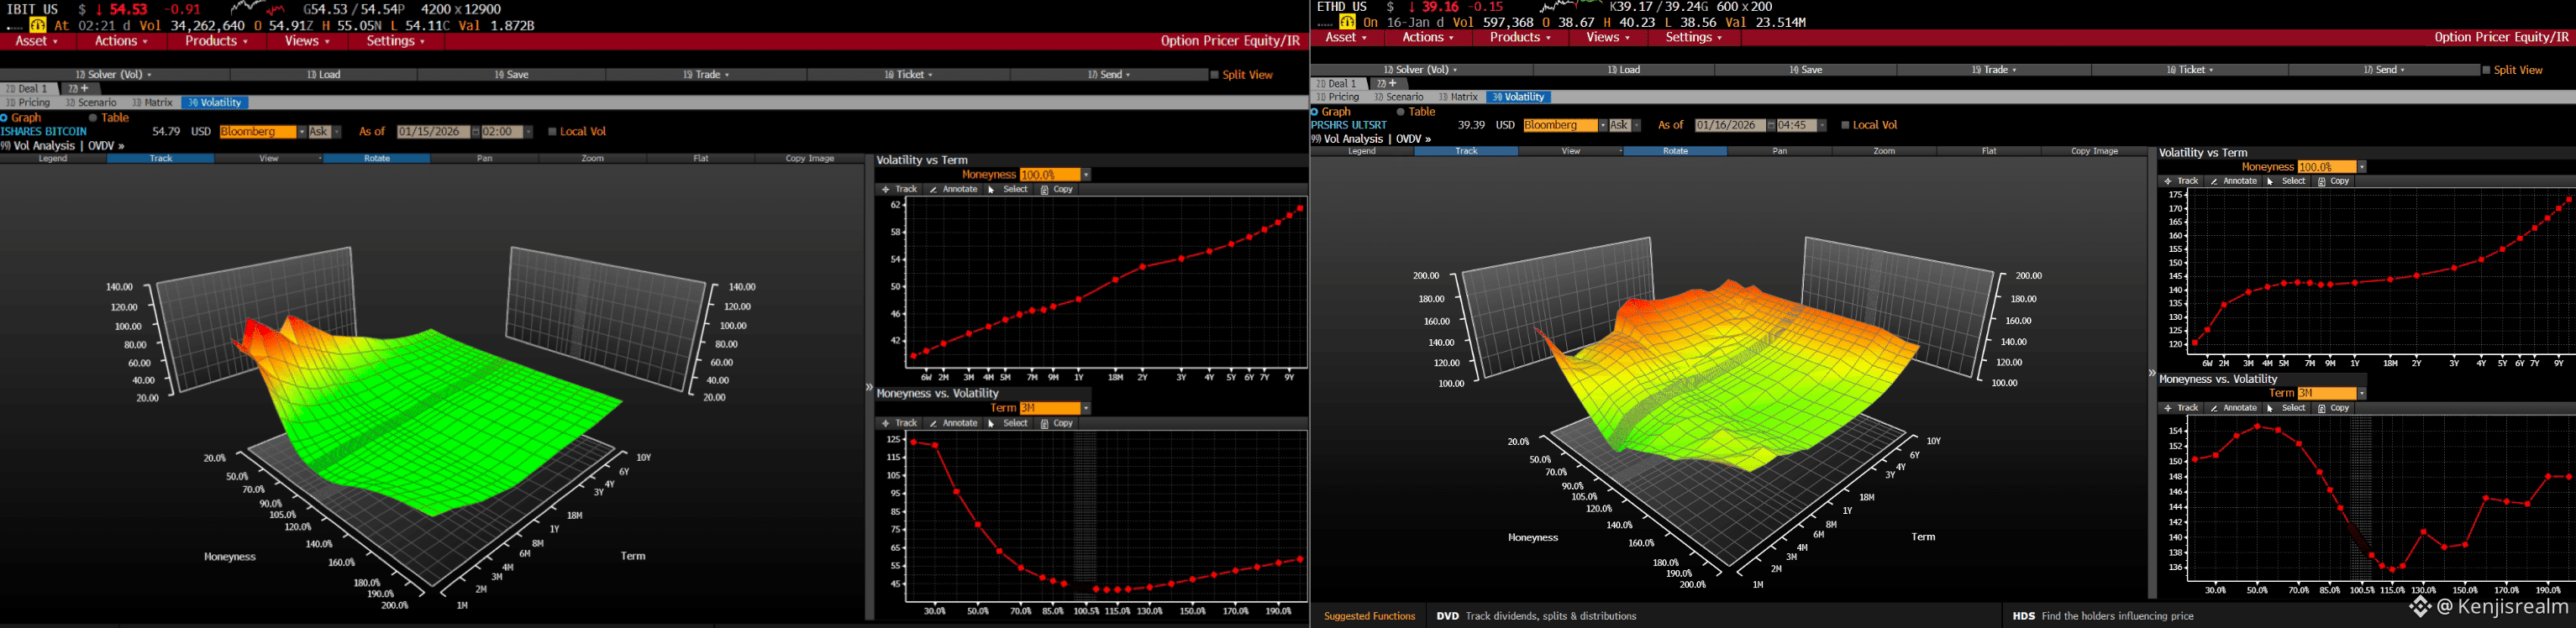Open calendar picker next to 01/16/2026 date
The width and height of the screenshot is (2576, 628).
point(1771,125)
